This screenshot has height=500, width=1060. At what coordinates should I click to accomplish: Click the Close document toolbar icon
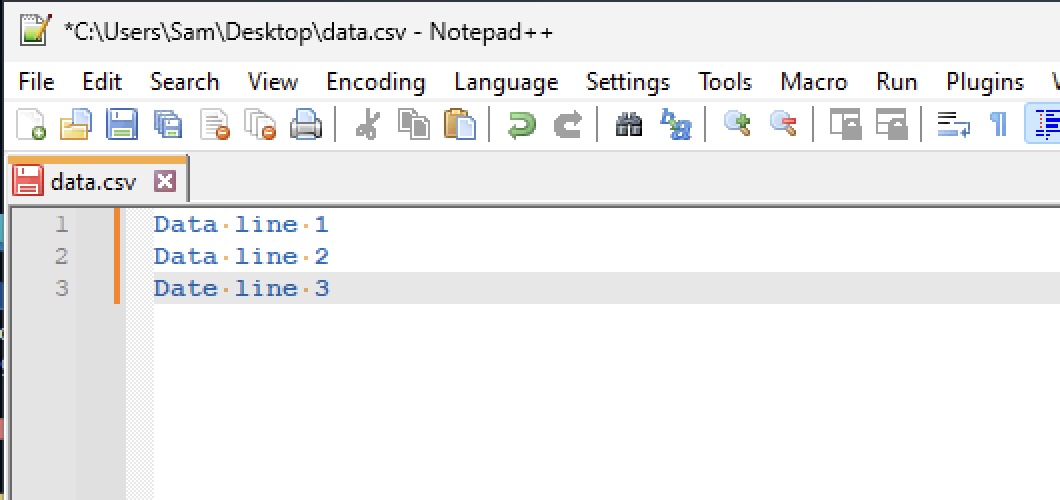[215, 124]
